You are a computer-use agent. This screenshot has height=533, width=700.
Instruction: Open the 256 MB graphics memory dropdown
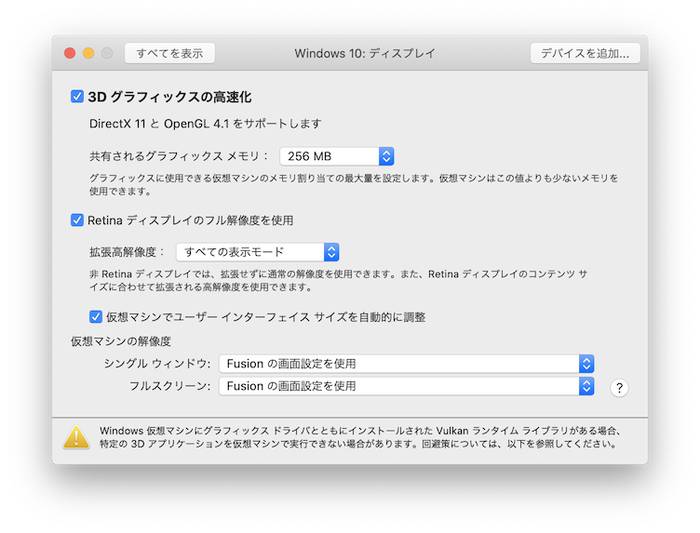337,156
